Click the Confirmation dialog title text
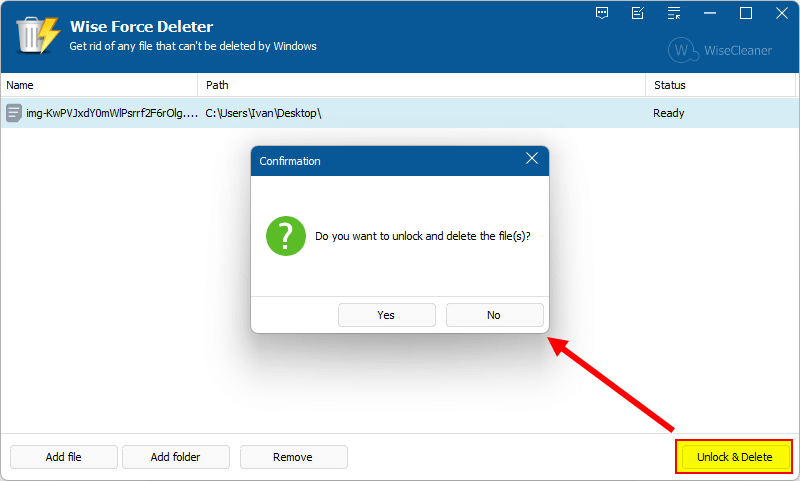The width and height of the screenshot is (800, 481). click(290, 161)
